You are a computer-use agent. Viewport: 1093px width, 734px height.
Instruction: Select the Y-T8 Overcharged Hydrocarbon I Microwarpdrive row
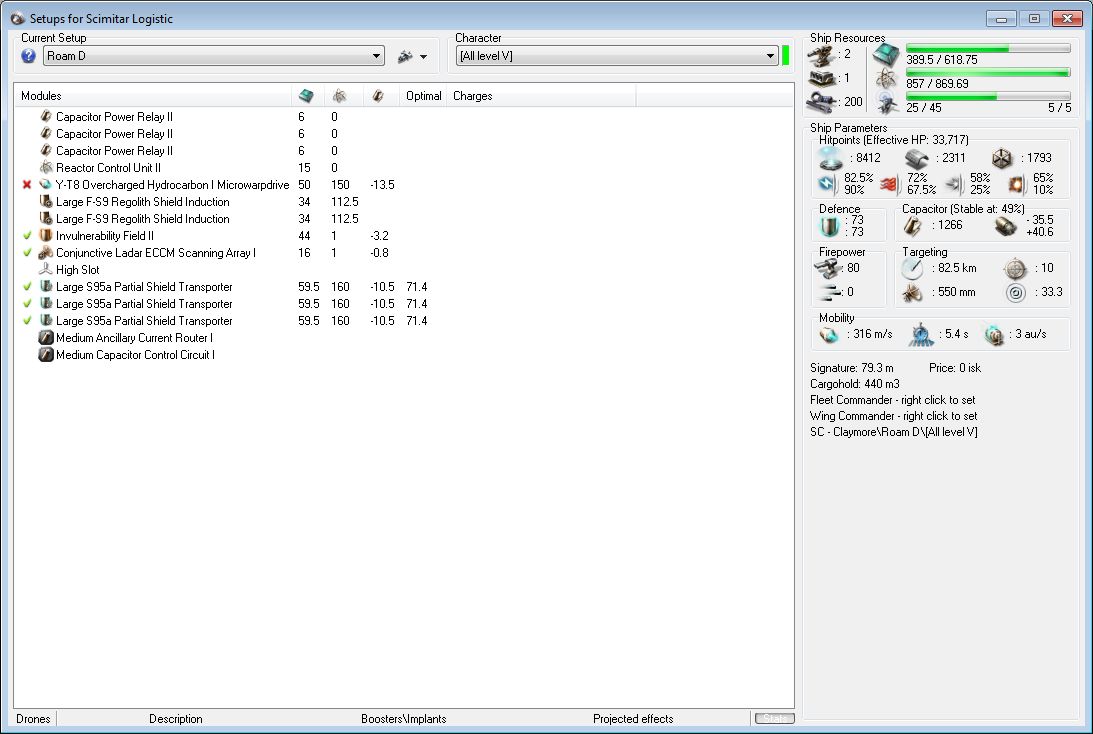click(x=403, y=185)
